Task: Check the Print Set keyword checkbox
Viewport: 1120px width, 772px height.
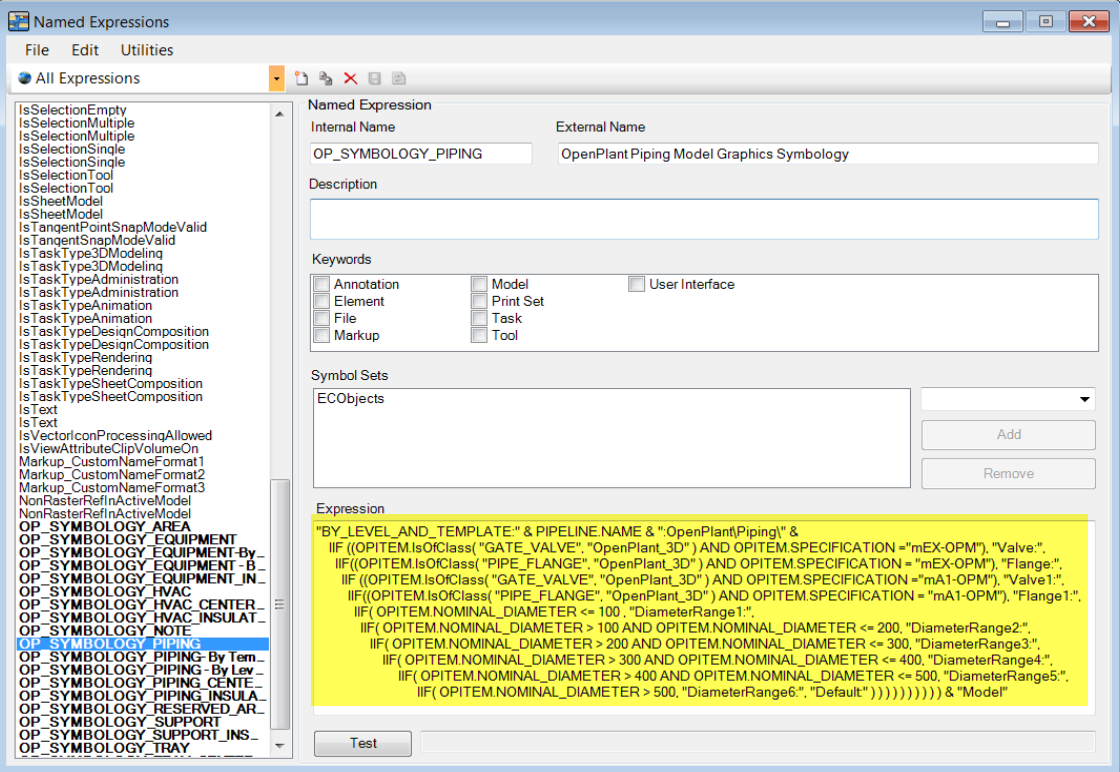Action: point(479,301)
